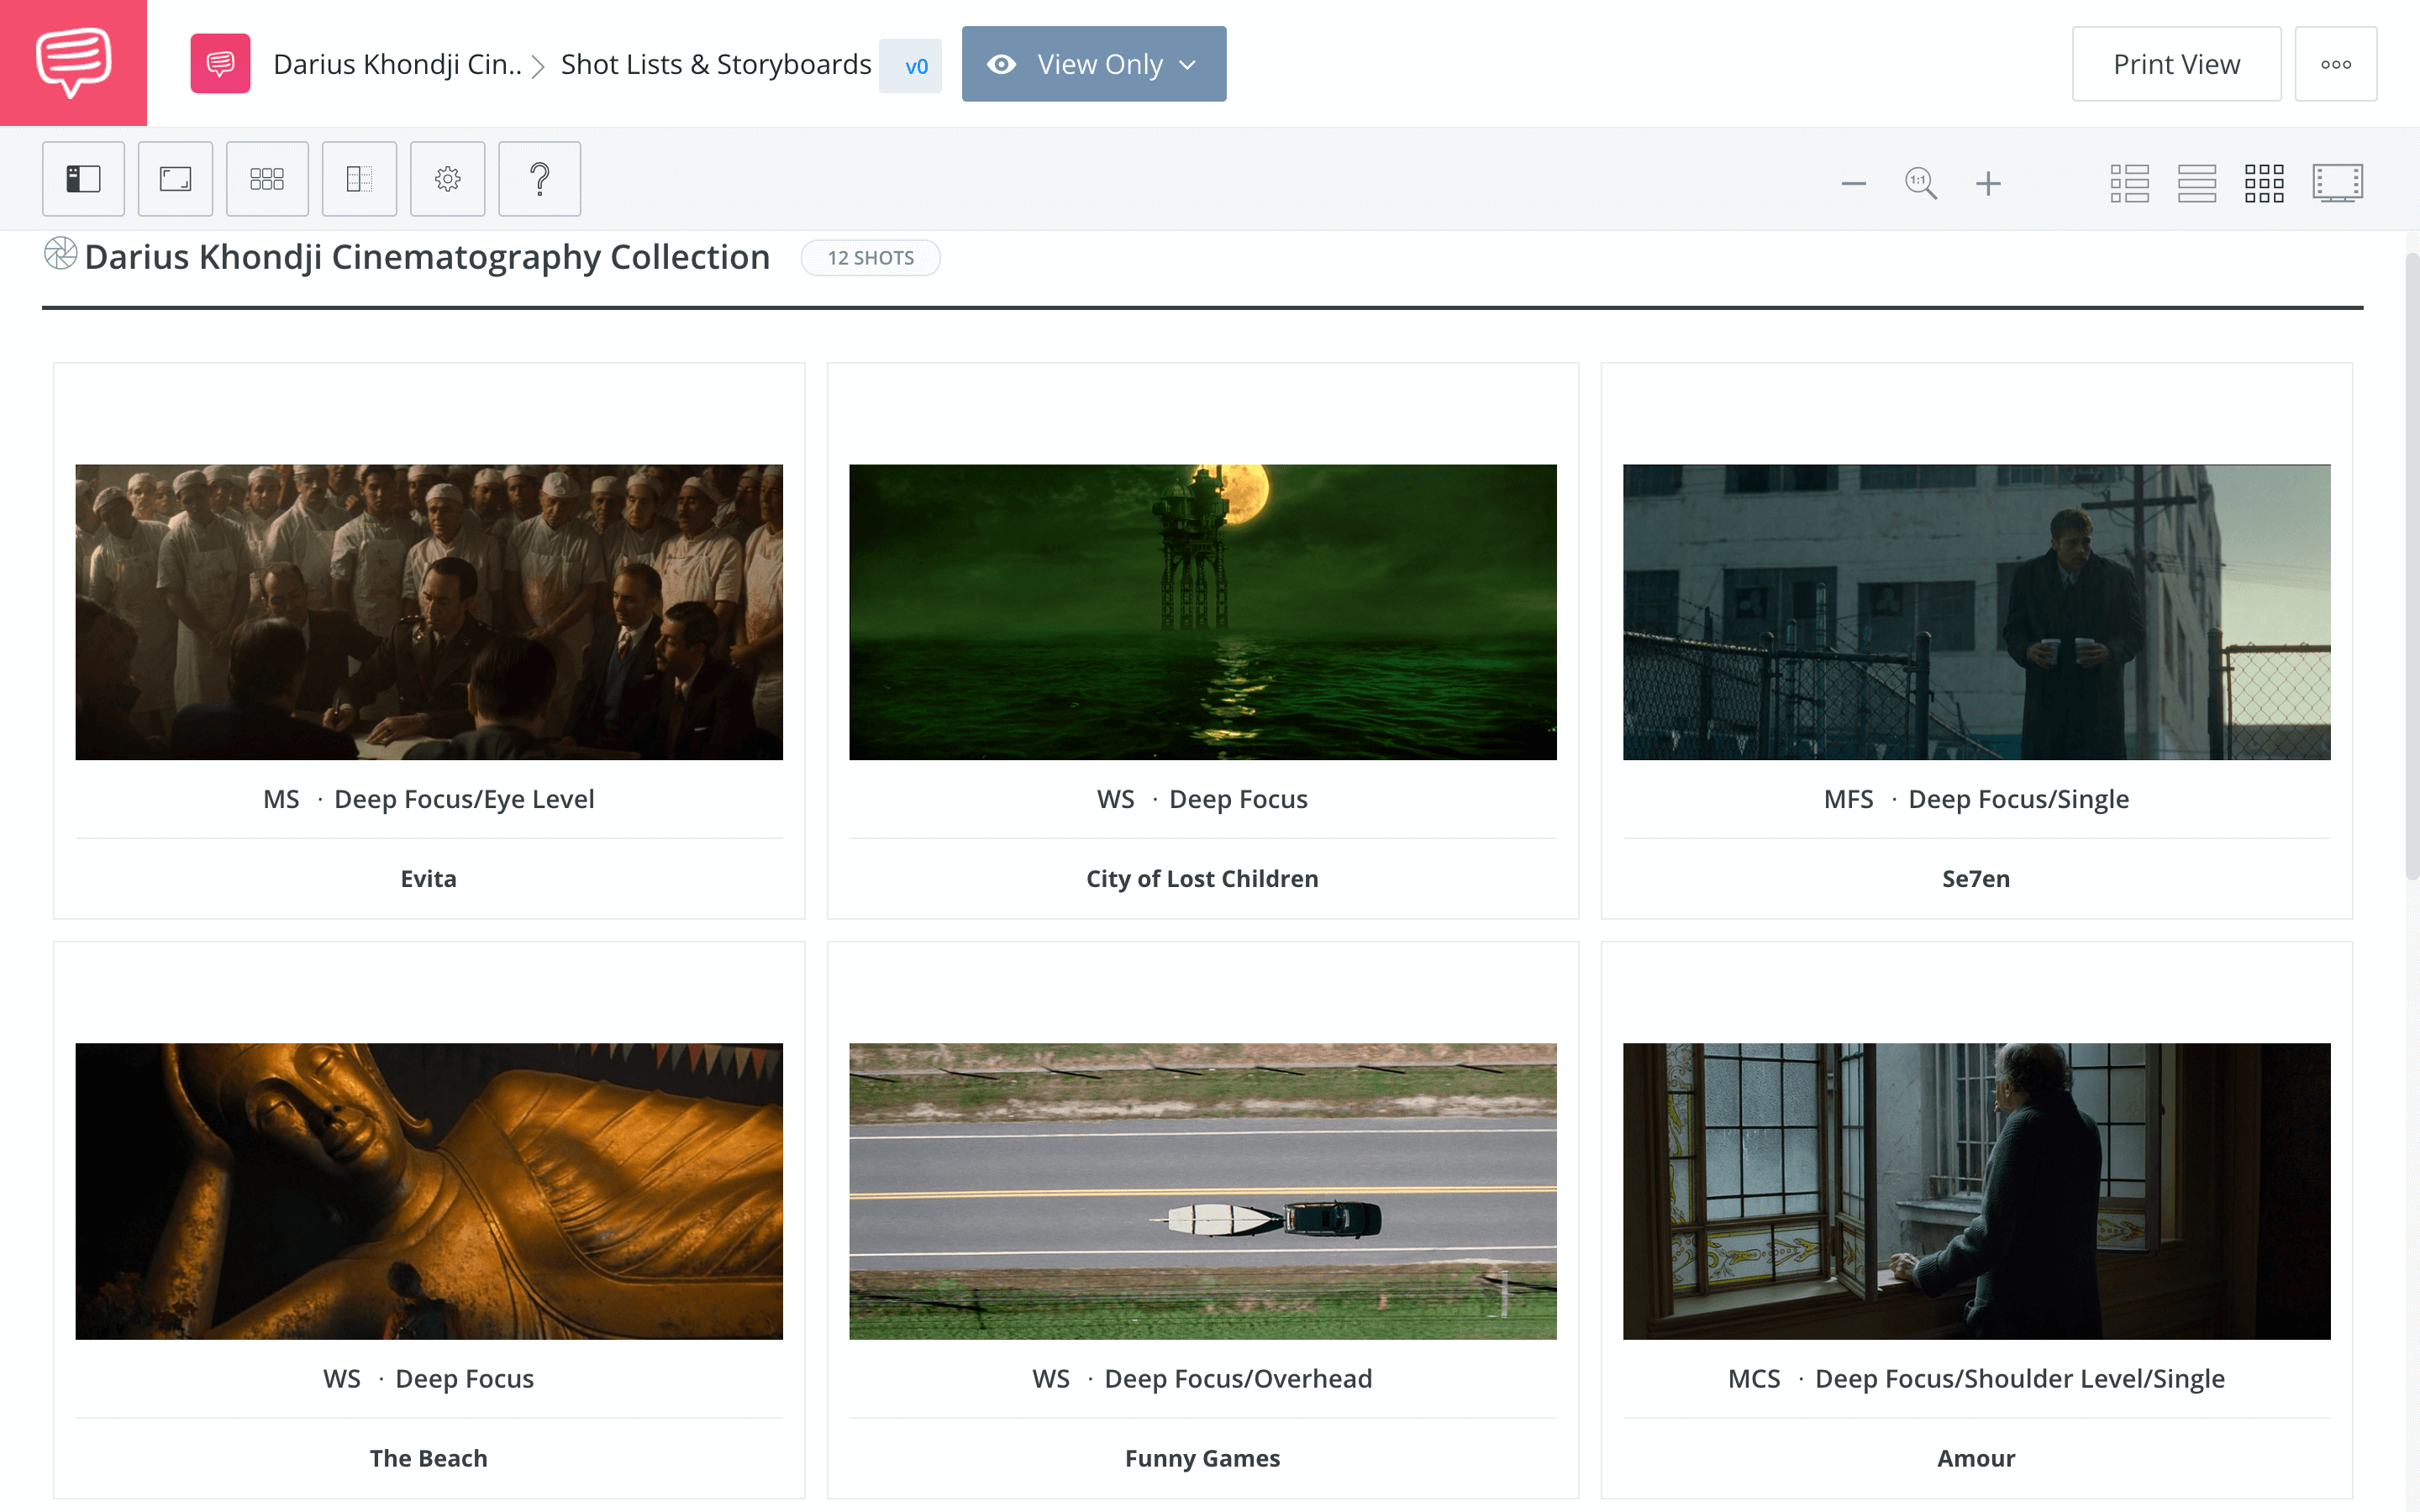Open Shot Lists & Storyboards breadcrumb

pyautogui.click(x=716, y=64)
